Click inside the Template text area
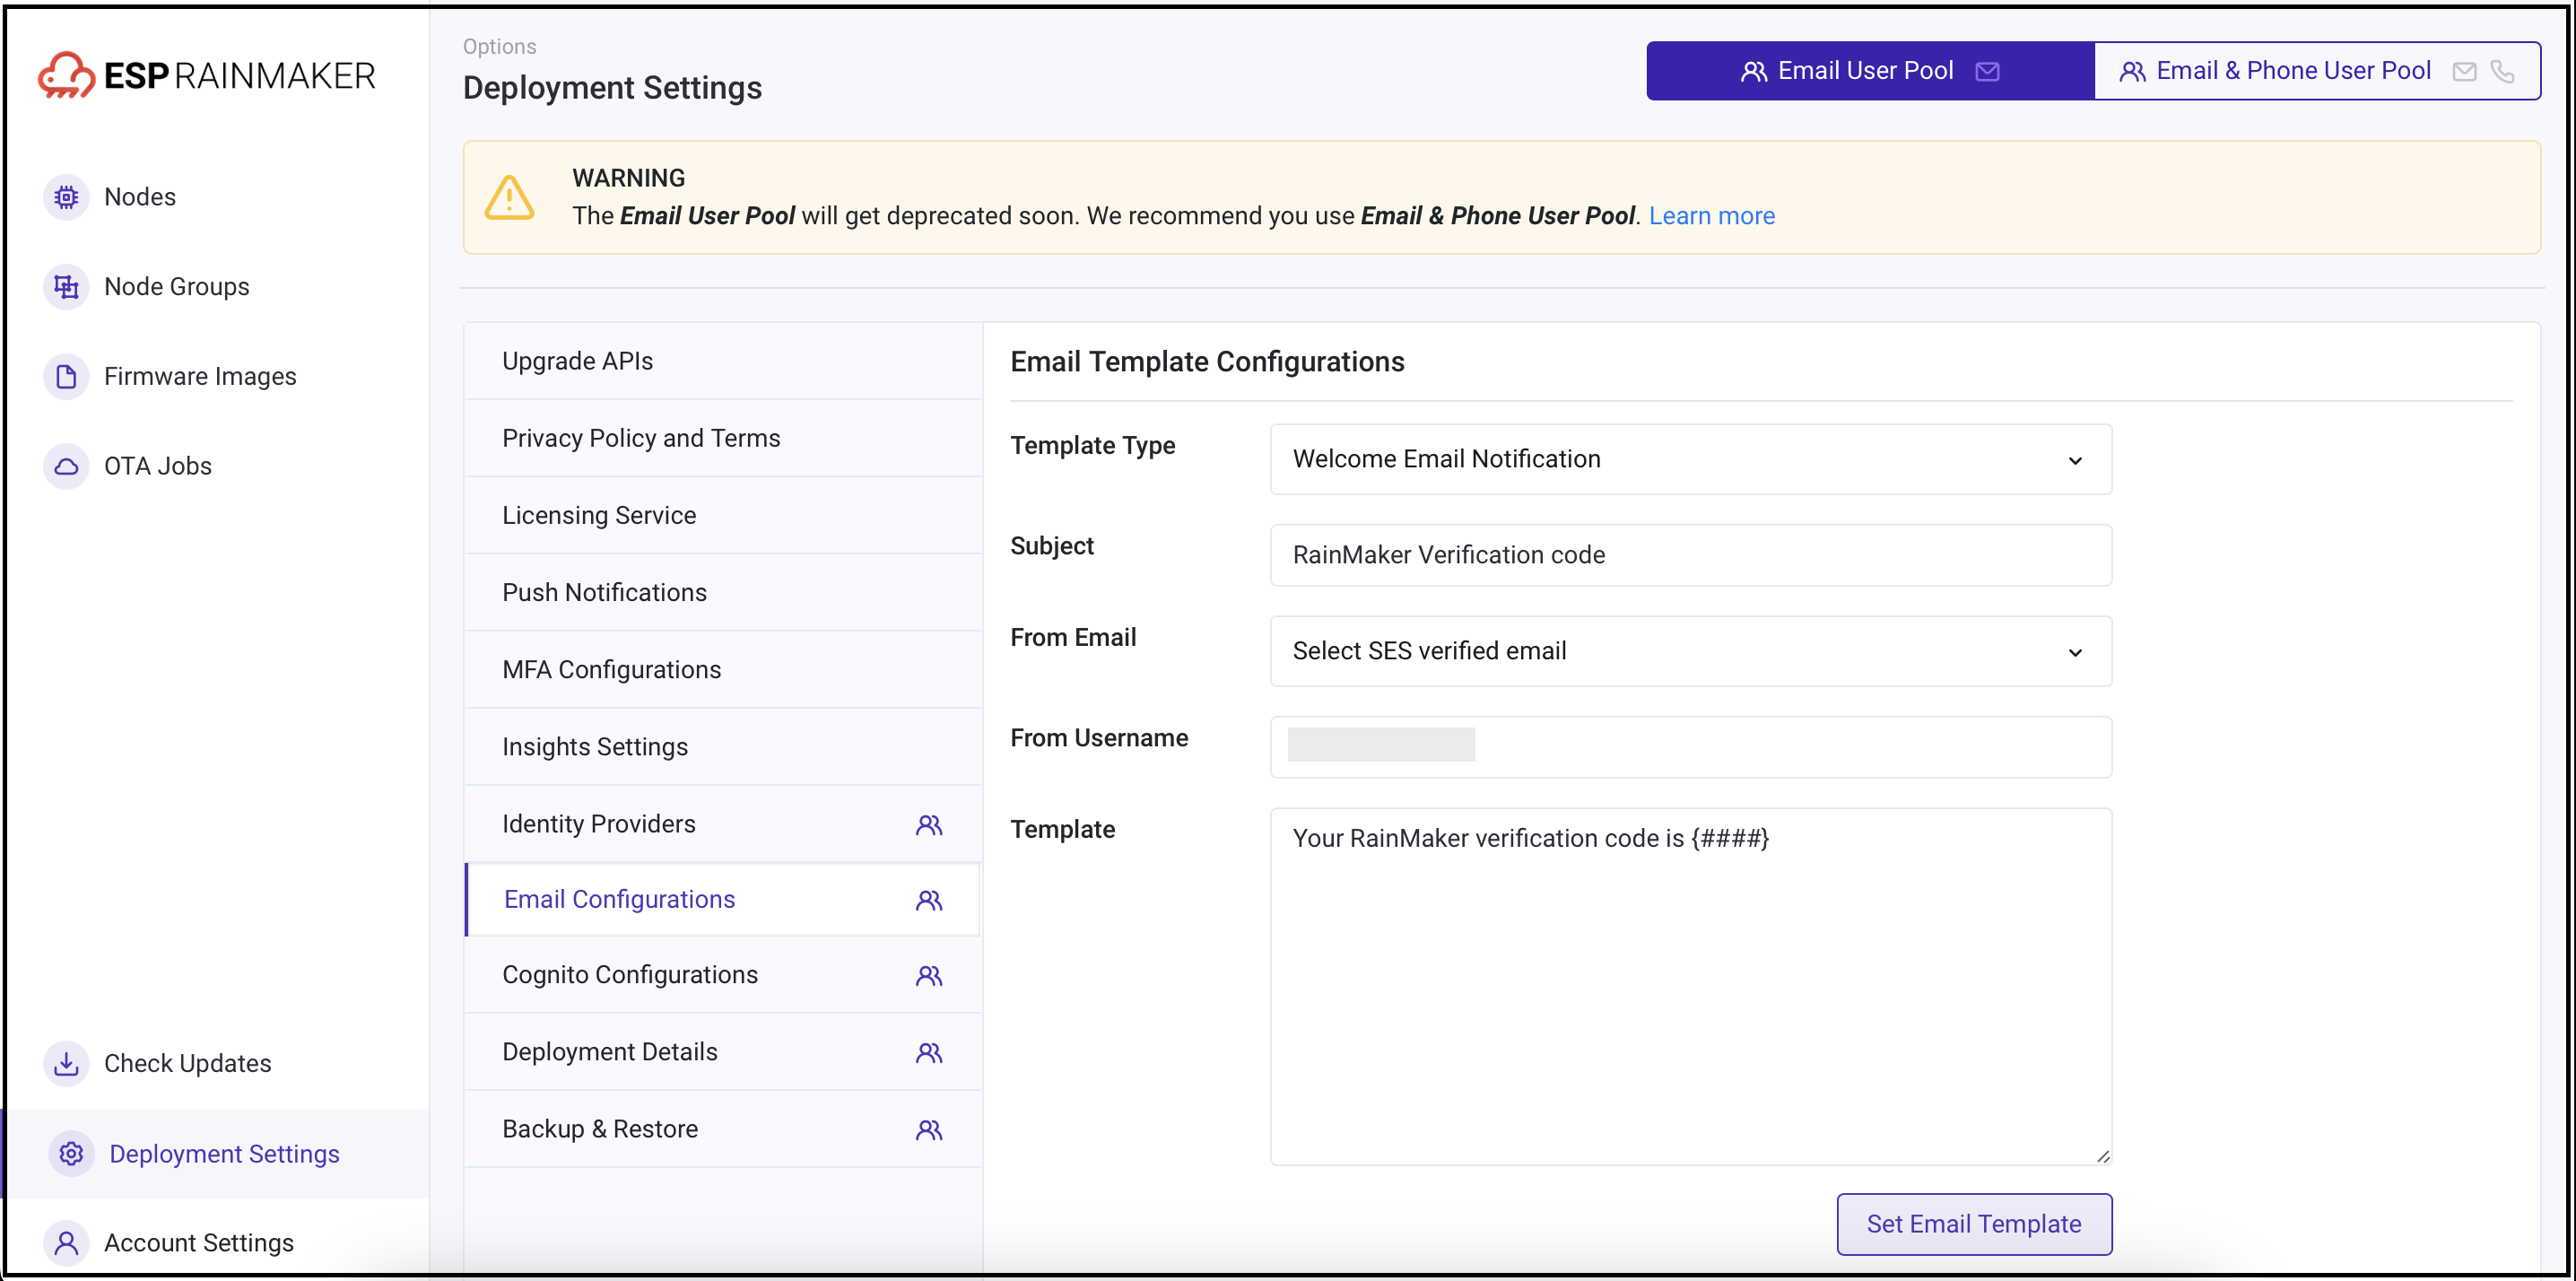The height and width of the screenshot is (1281, 2576). (x=1690, y=985)
